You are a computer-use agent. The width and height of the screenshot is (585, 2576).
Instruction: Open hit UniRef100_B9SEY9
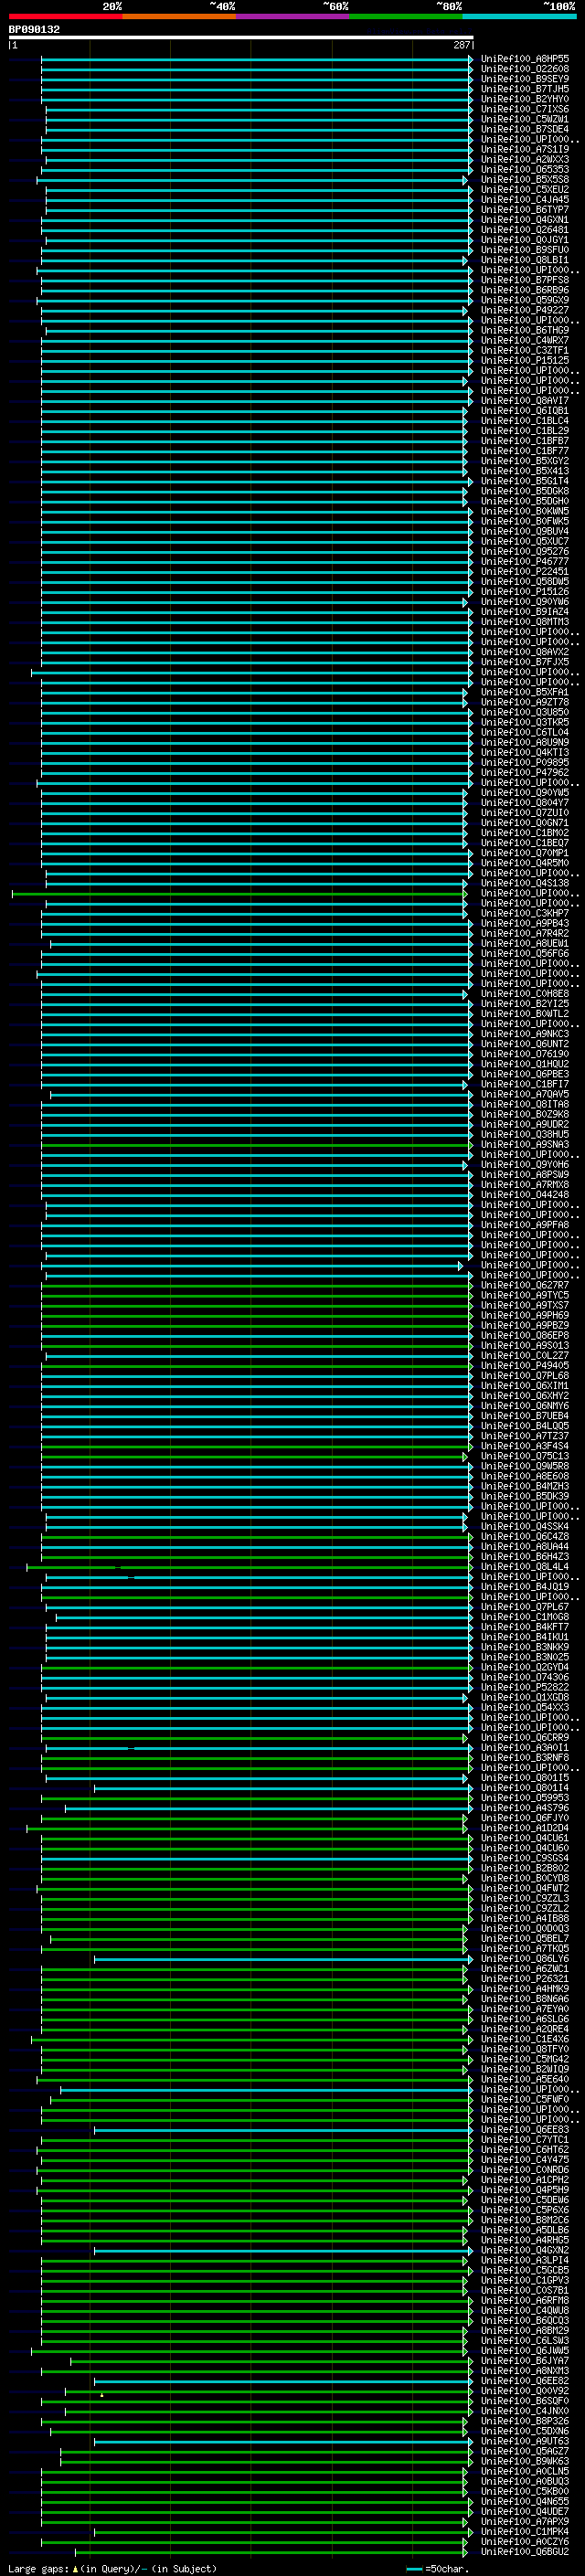pyautogui.click(x=525, y=80)
